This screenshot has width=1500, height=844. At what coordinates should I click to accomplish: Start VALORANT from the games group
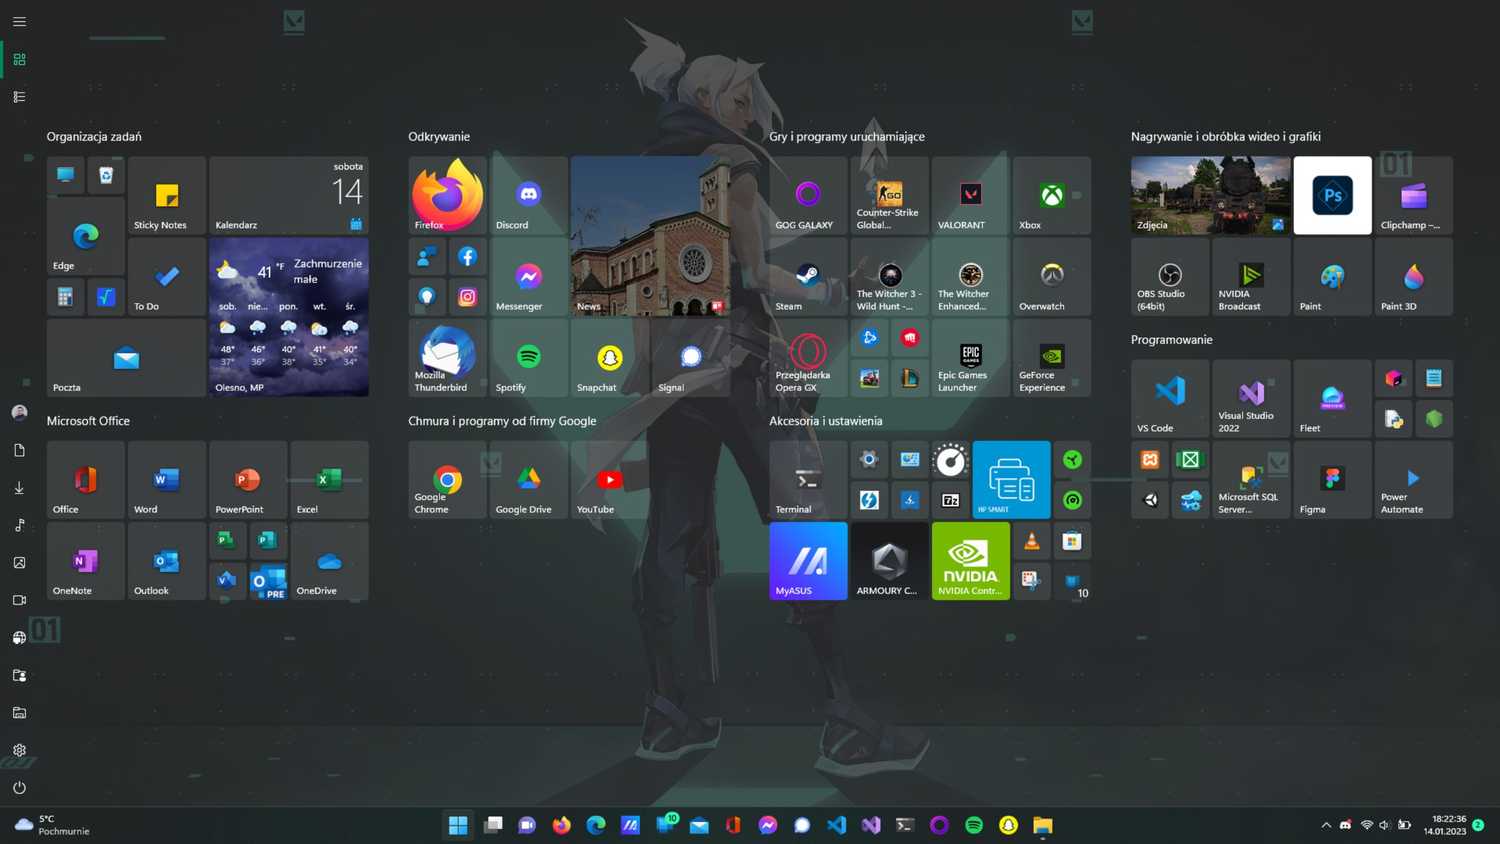tap(968, 195)
